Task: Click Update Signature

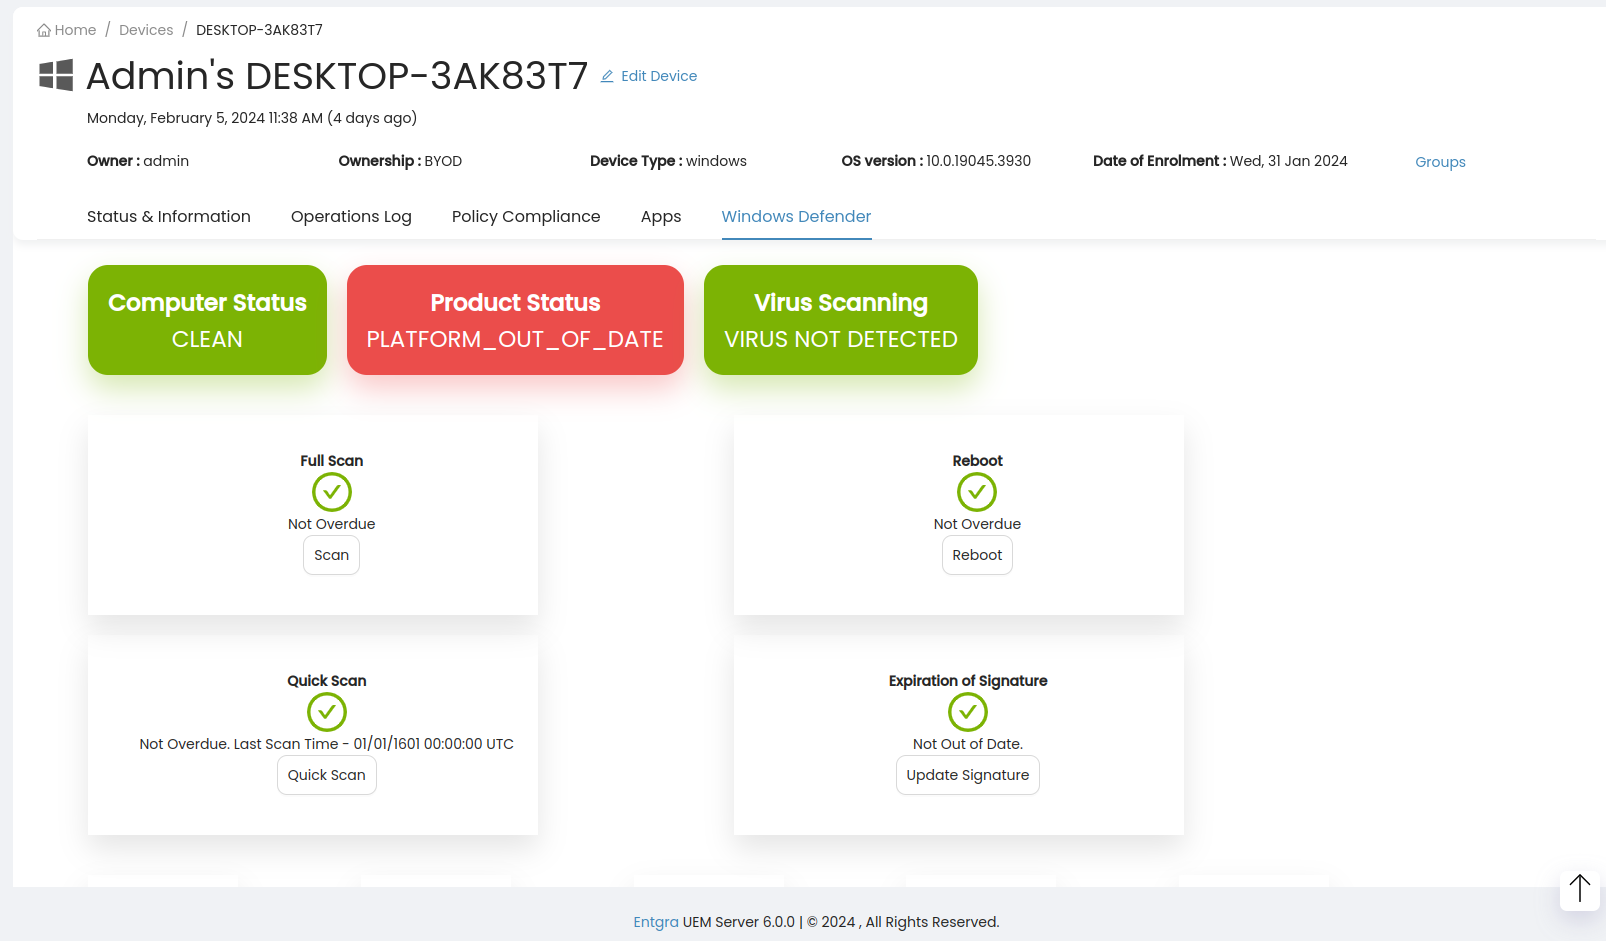Action: [967, 775]
